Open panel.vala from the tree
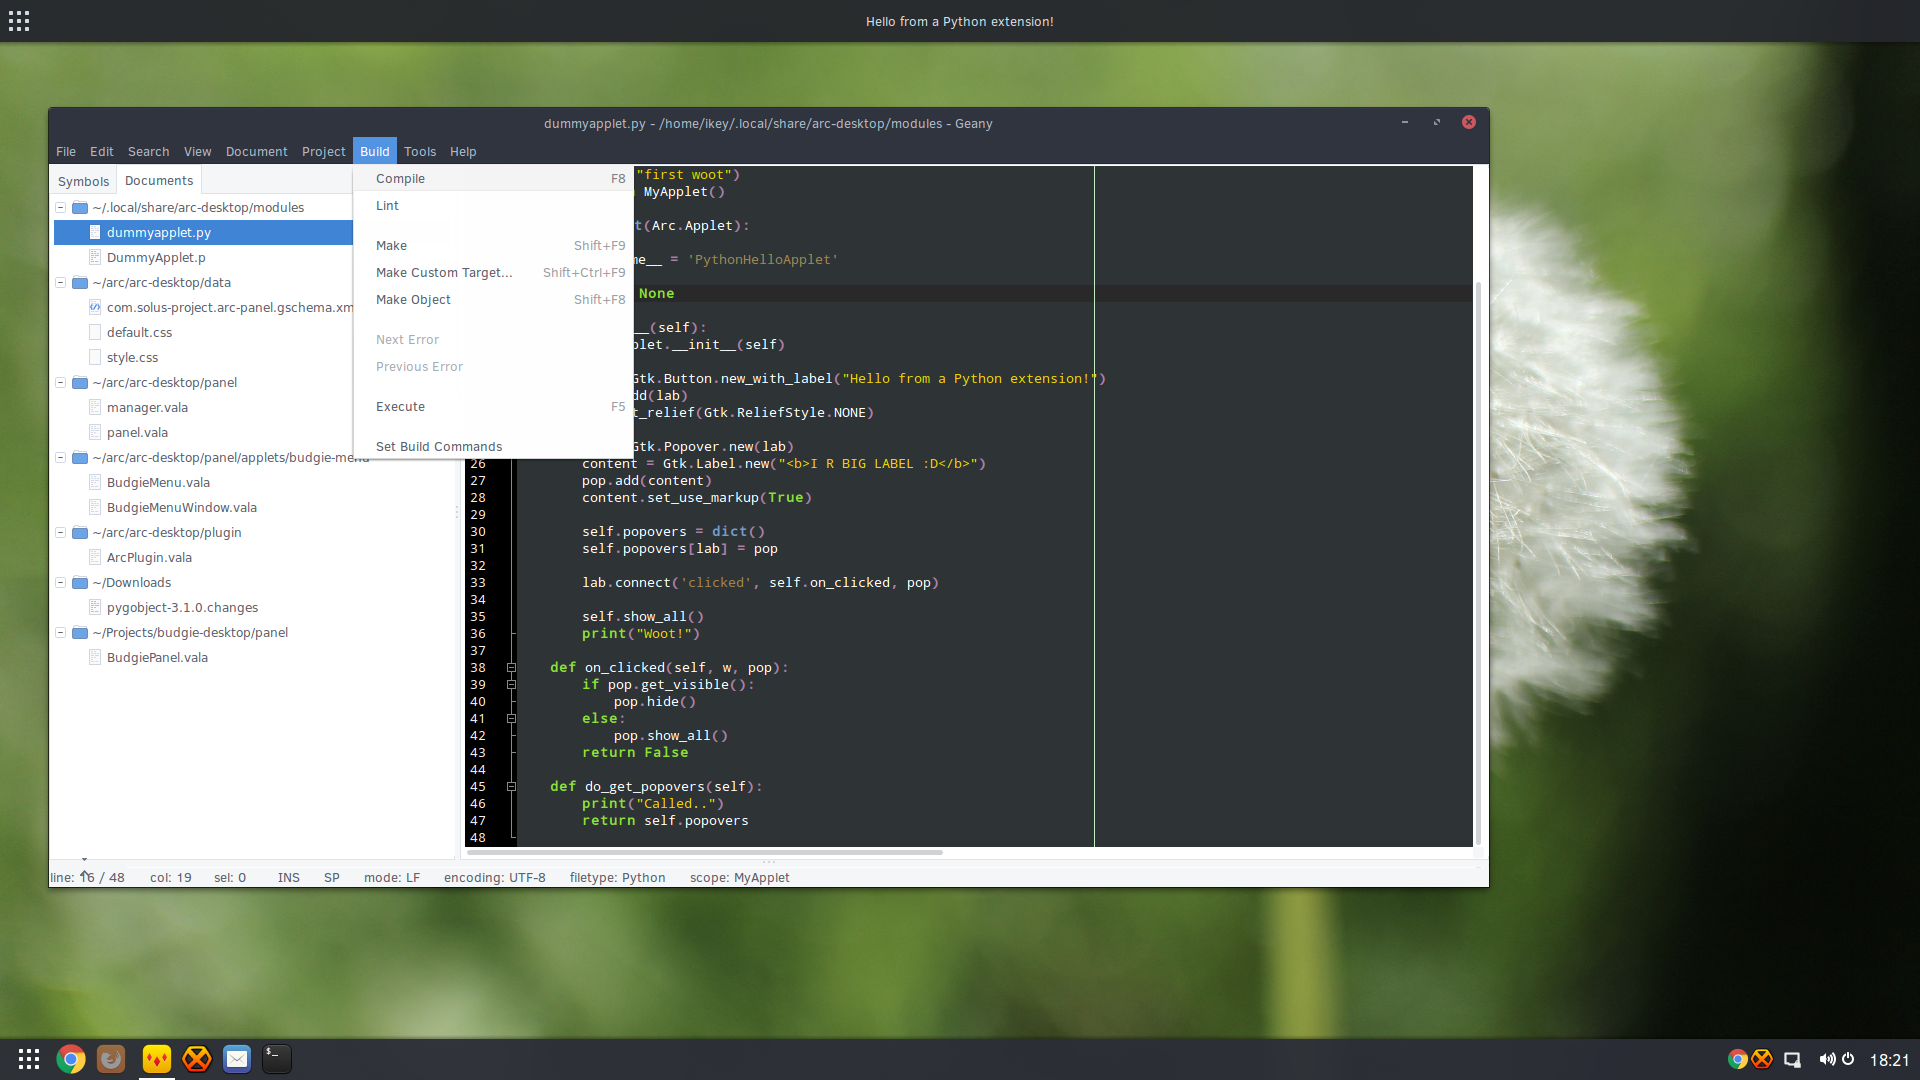 click(137, 433)
